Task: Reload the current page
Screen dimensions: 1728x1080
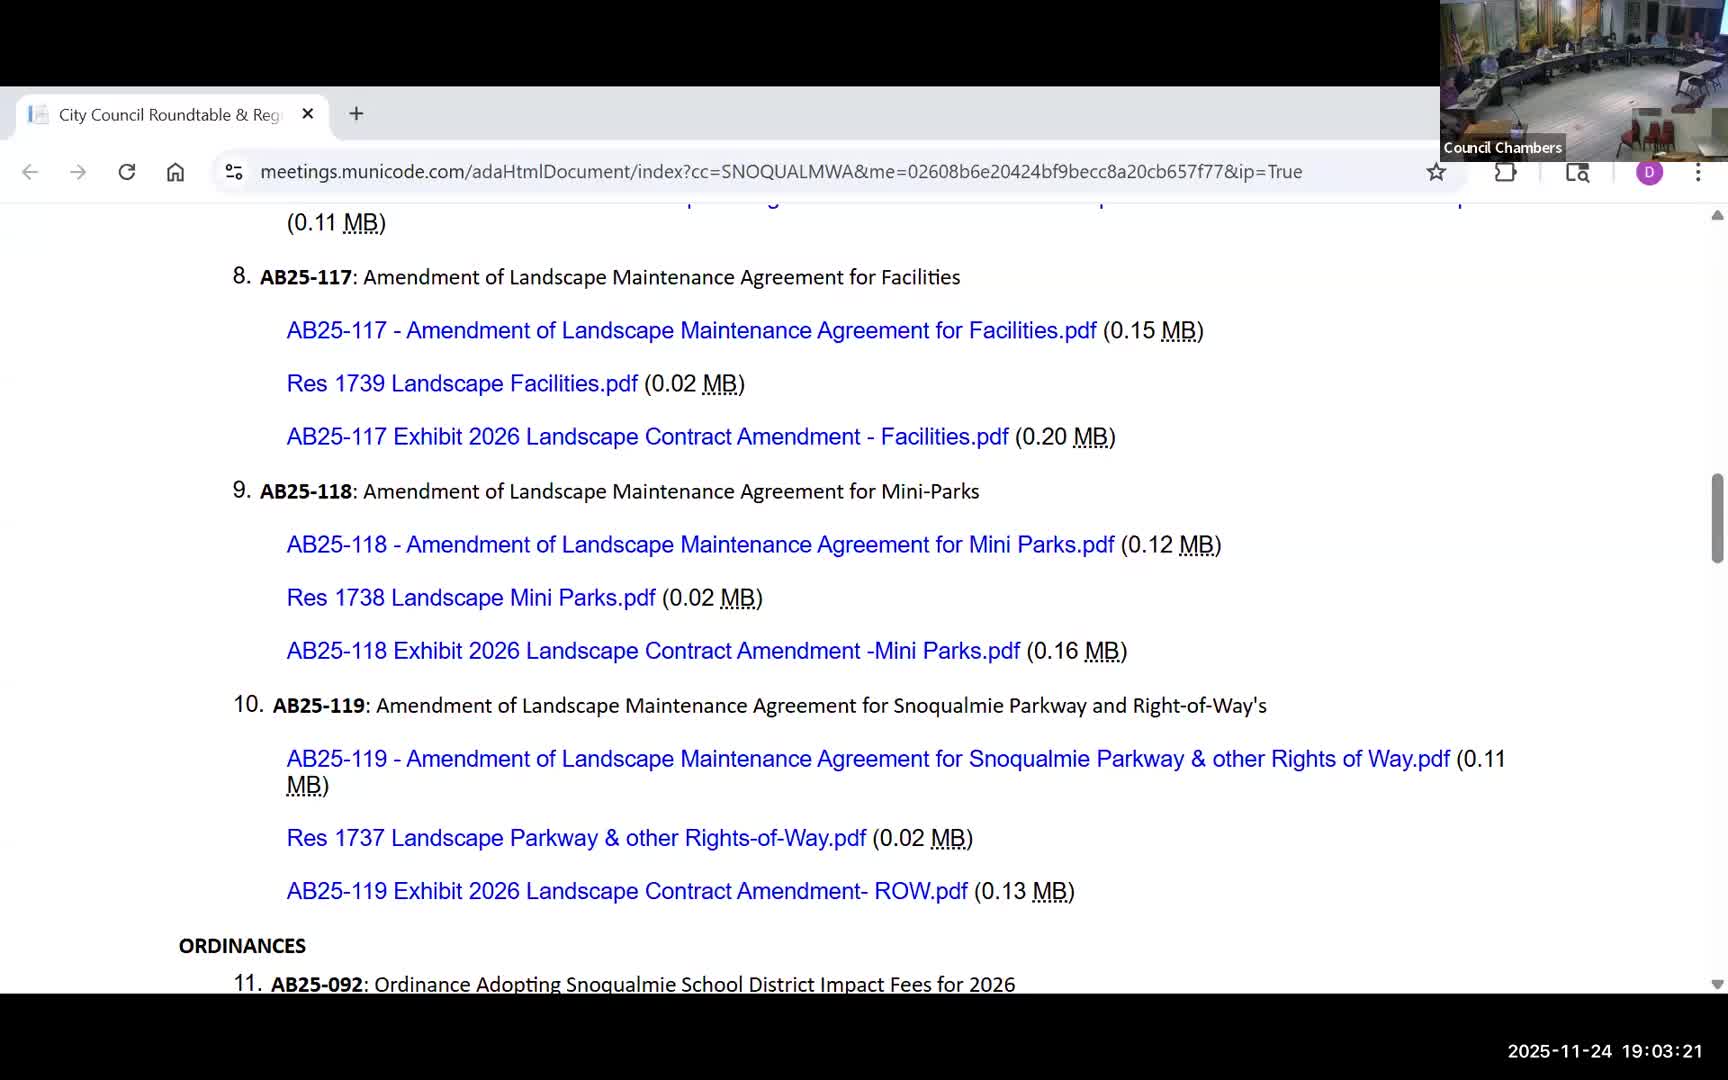Action: coord(127,172)
